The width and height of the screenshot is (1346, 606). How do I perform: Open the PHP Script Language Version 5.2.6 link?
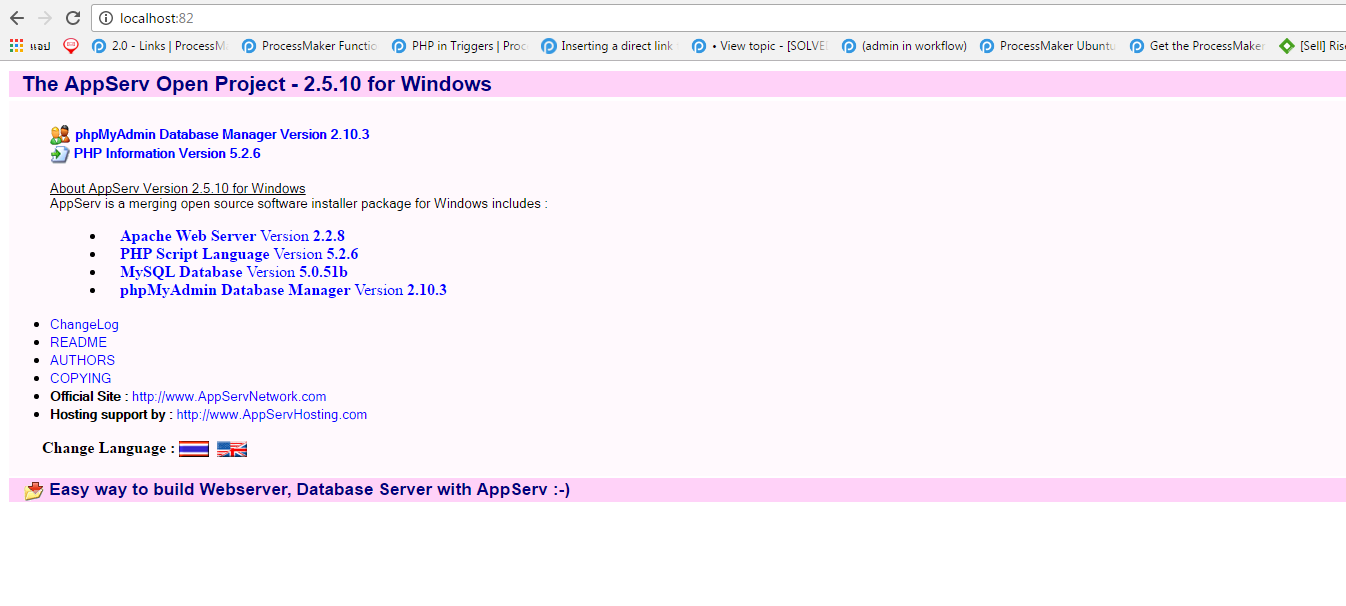pos(239,254)
